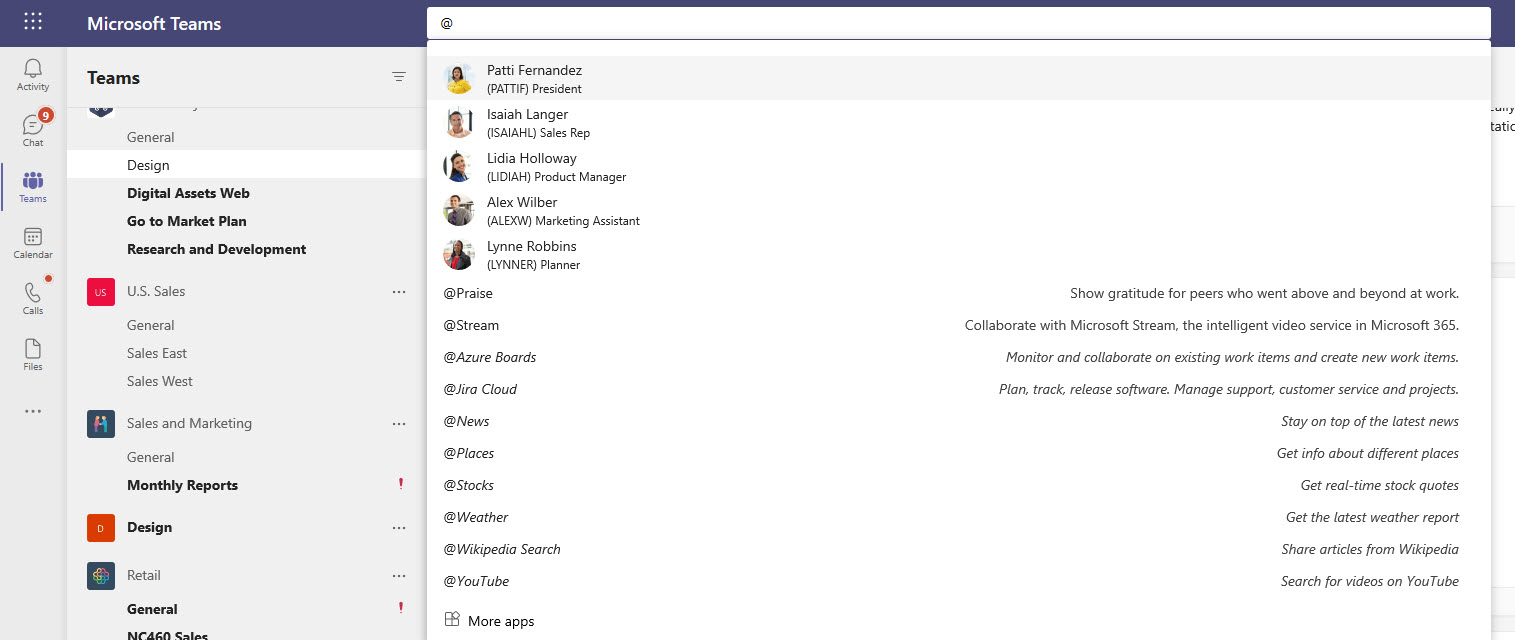The height and width of the screenshot is (640, 1515).
Task: Click the Retail team name
Action: pos(144,575)
